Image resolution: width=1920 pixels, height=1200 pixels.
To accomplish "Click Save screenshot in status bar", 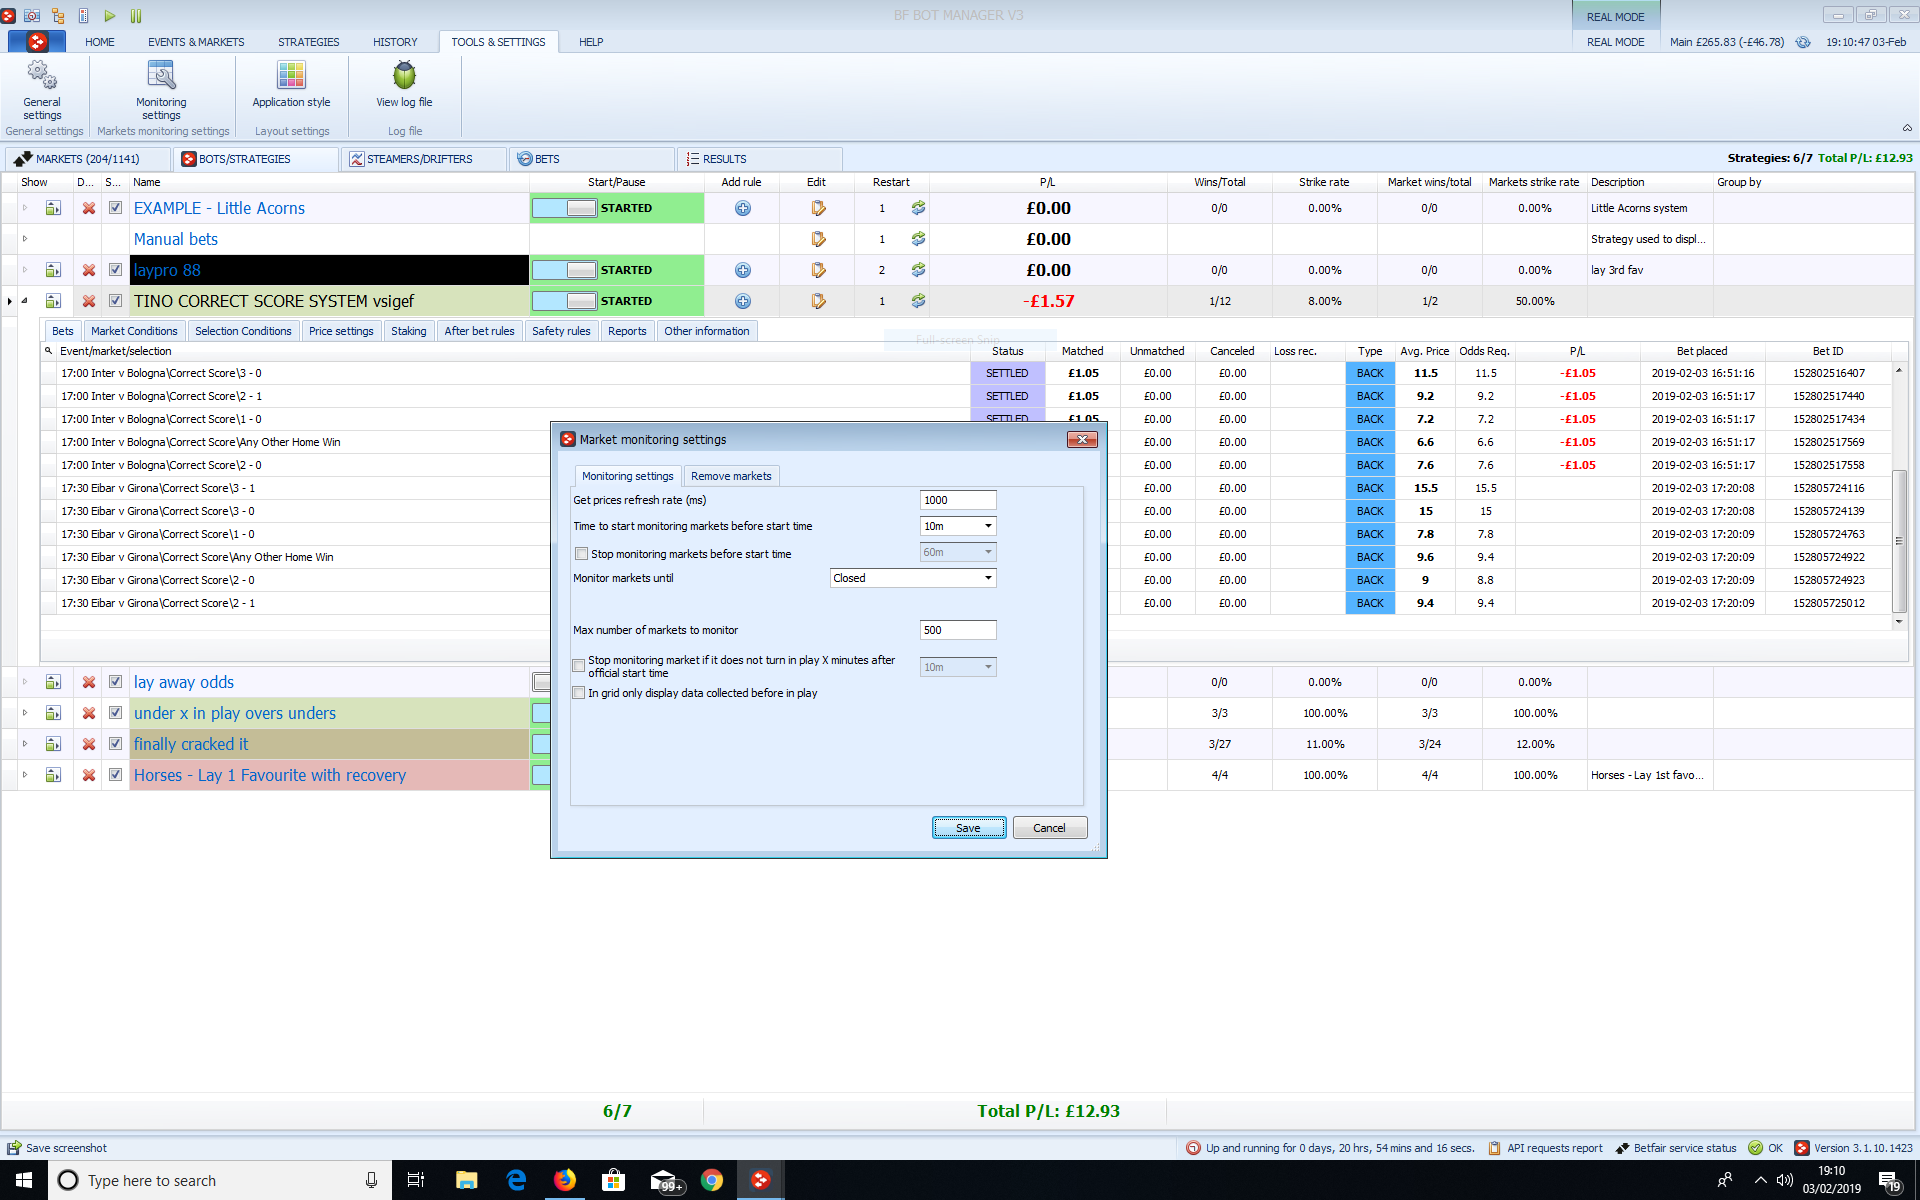I will pos(57,1148).
